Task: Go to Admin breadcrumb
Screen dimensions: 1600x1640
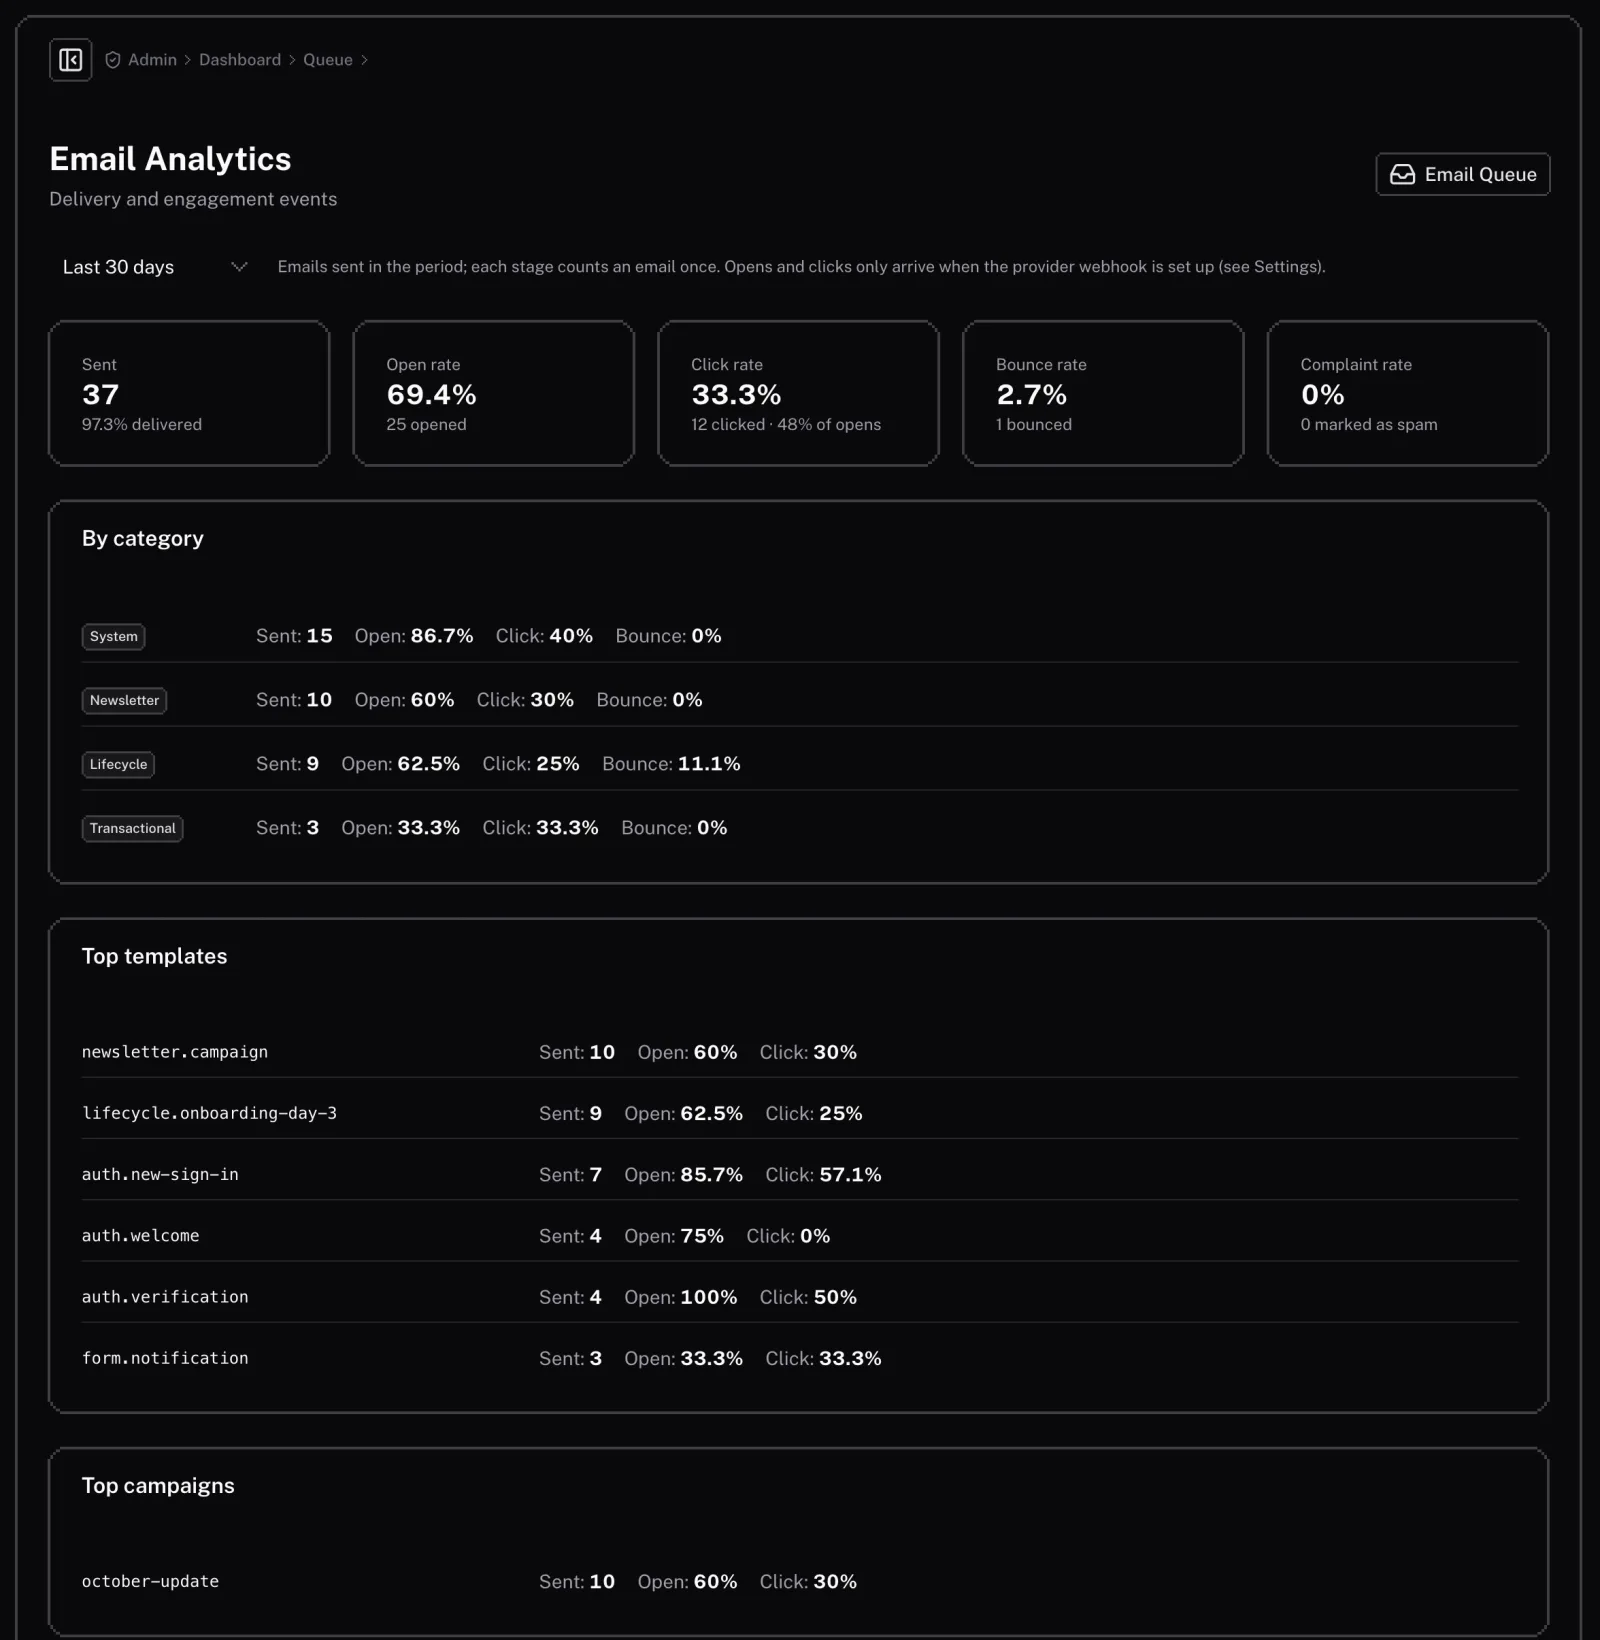Action: pyautogui.click(x=152, y=60)
